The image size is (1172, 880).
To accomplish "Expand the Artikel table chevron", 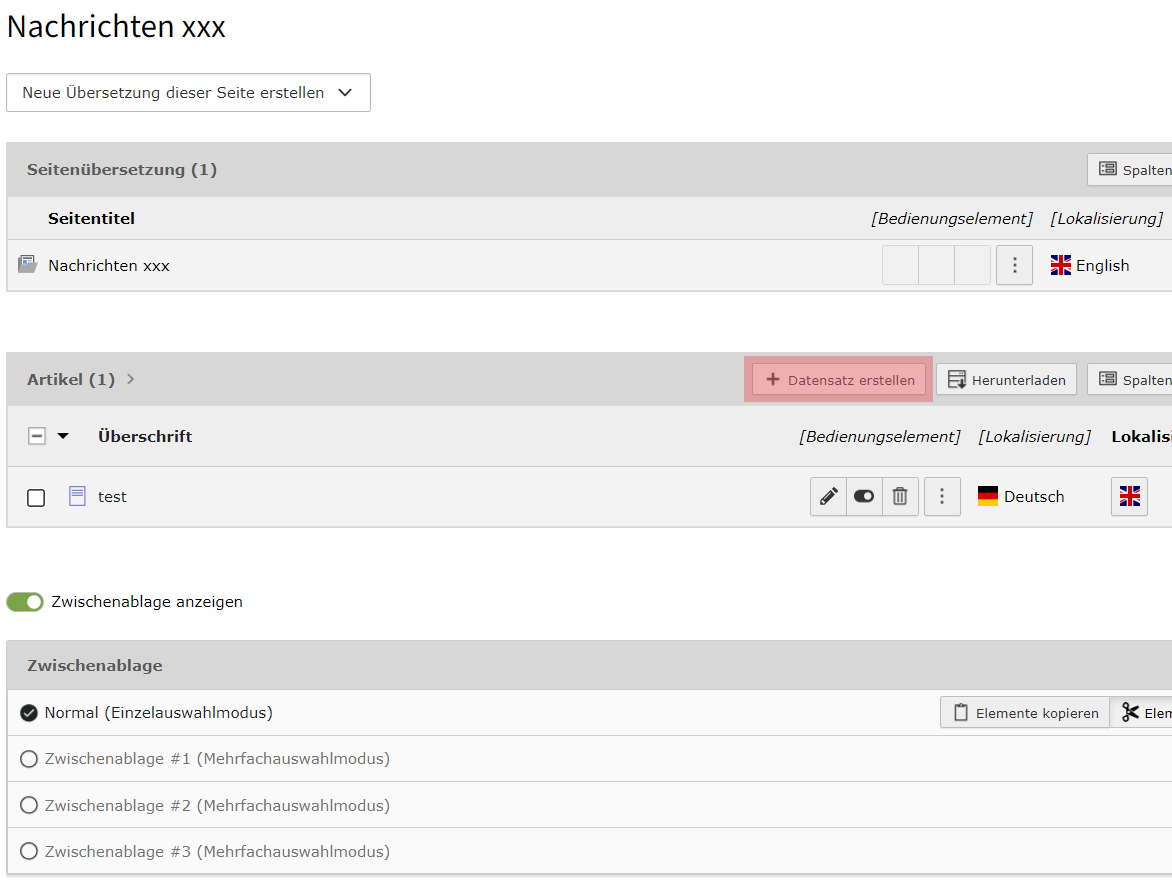I will 131,380.
